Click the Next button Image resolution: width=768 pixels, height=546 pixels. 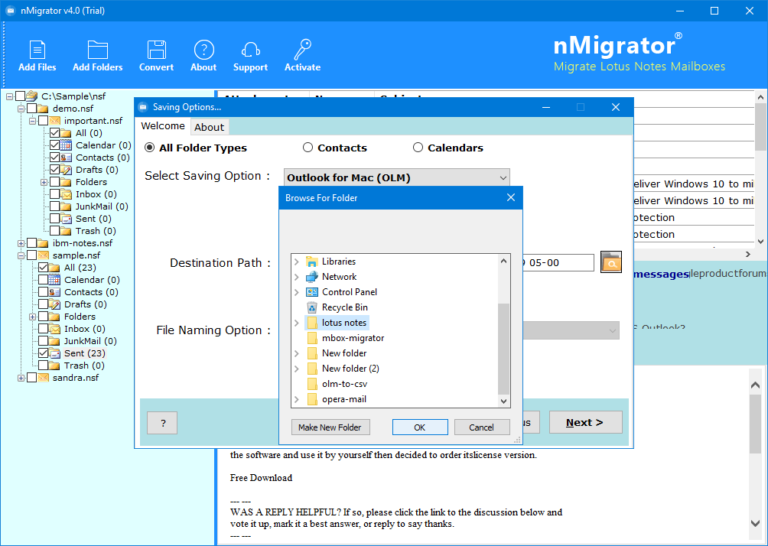coord(585,422)
